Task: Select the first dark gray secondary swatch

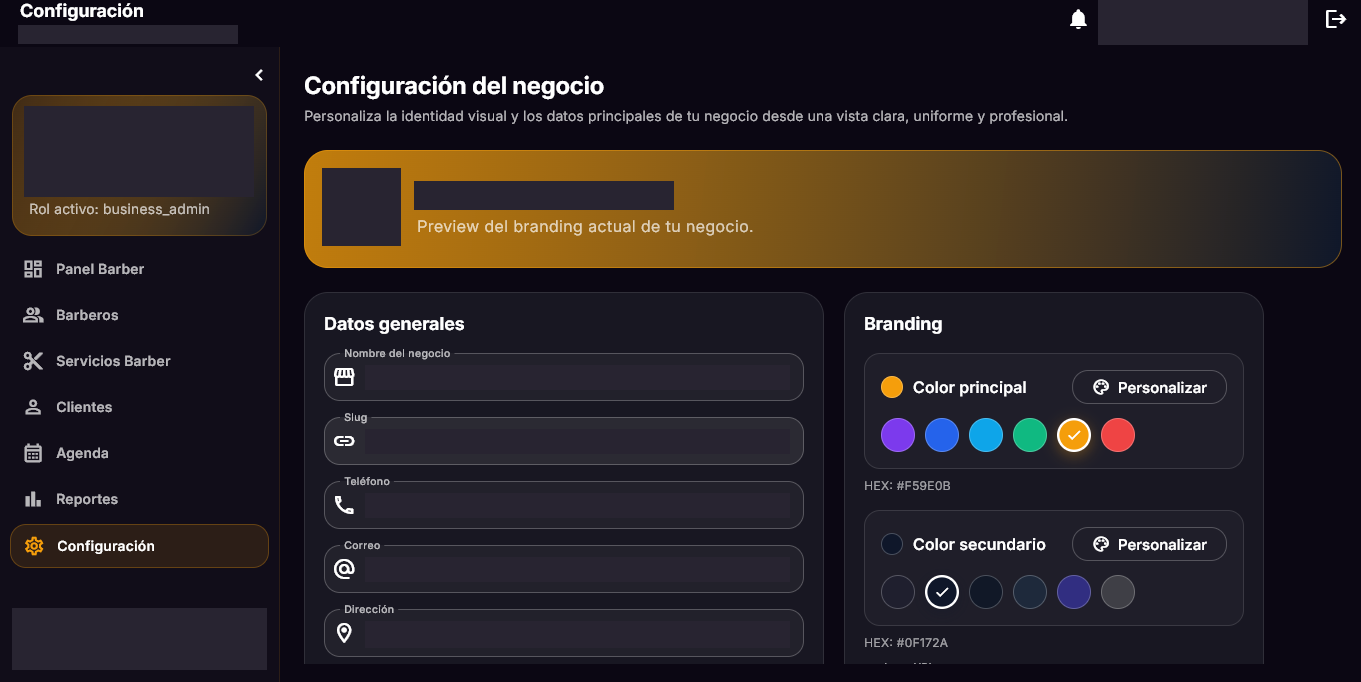Action: [x=898, y=592]
